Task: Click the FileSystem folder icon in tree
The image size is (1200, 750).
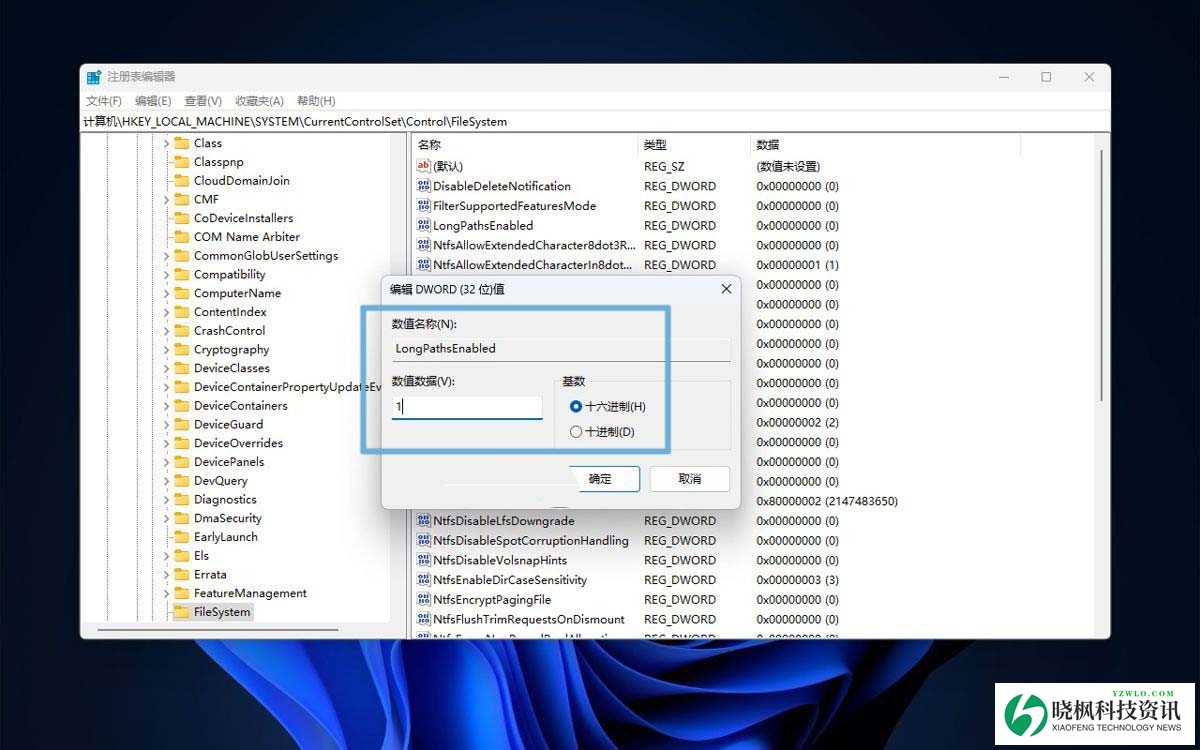Action: coord(181,612)
